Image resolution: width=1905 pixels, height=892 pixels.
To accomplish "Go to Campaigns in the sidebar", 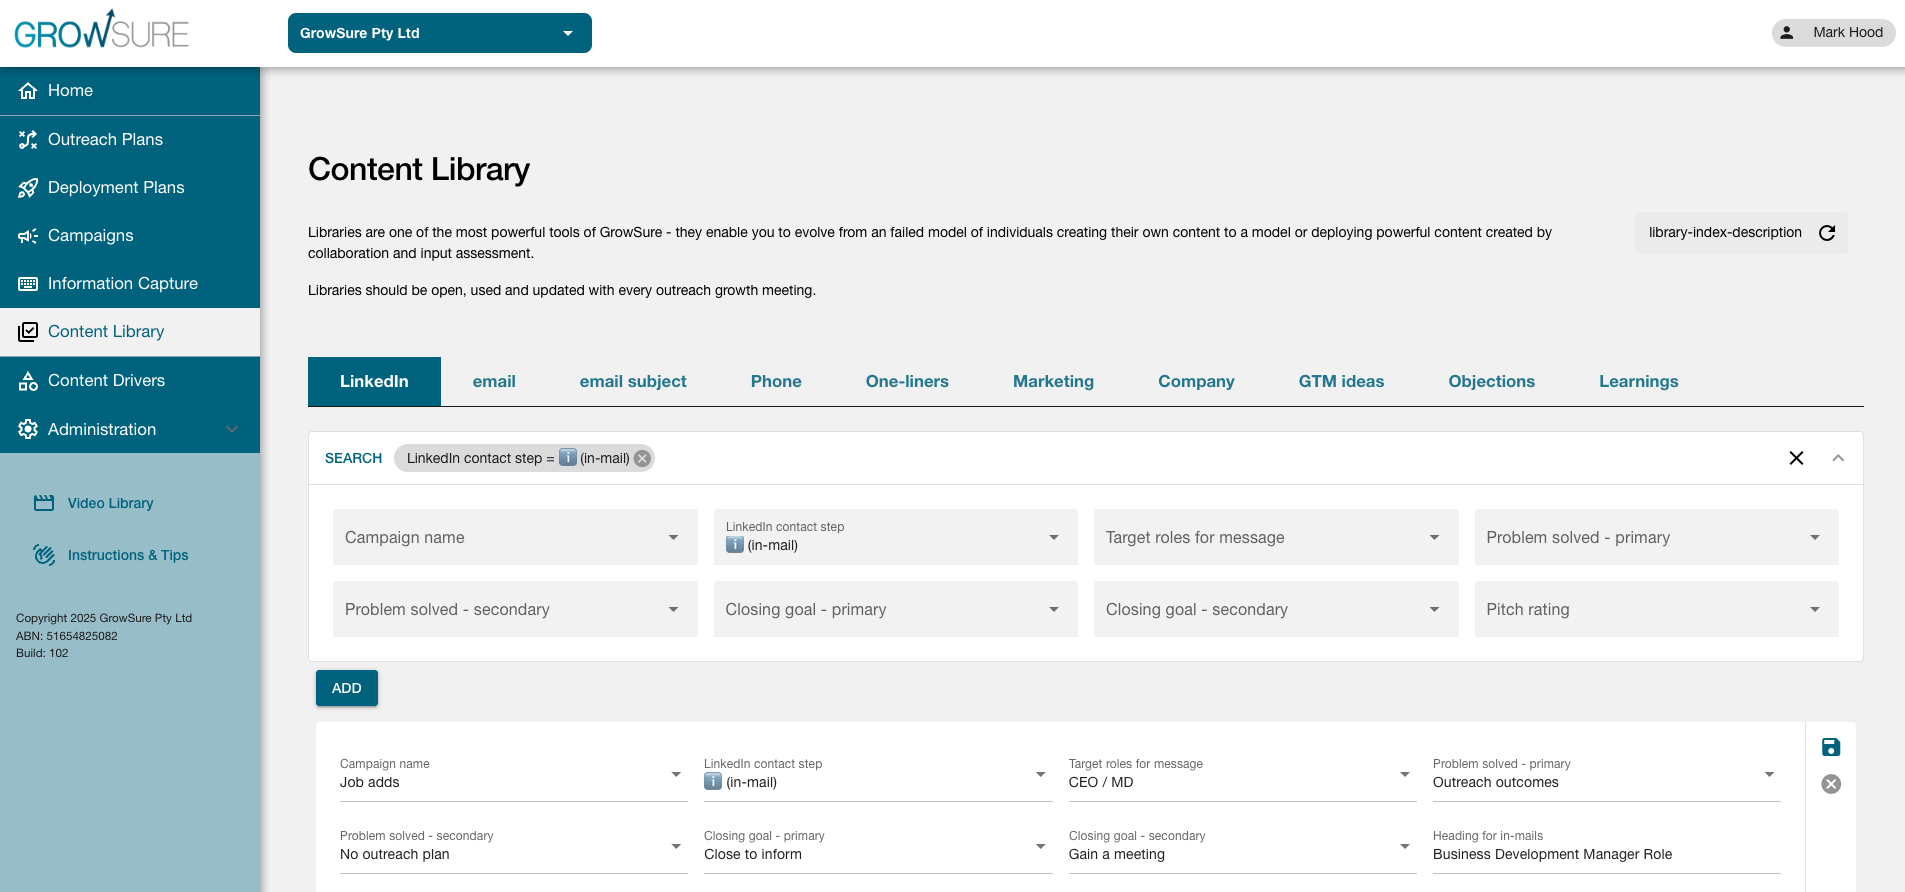I will (130, 236).
